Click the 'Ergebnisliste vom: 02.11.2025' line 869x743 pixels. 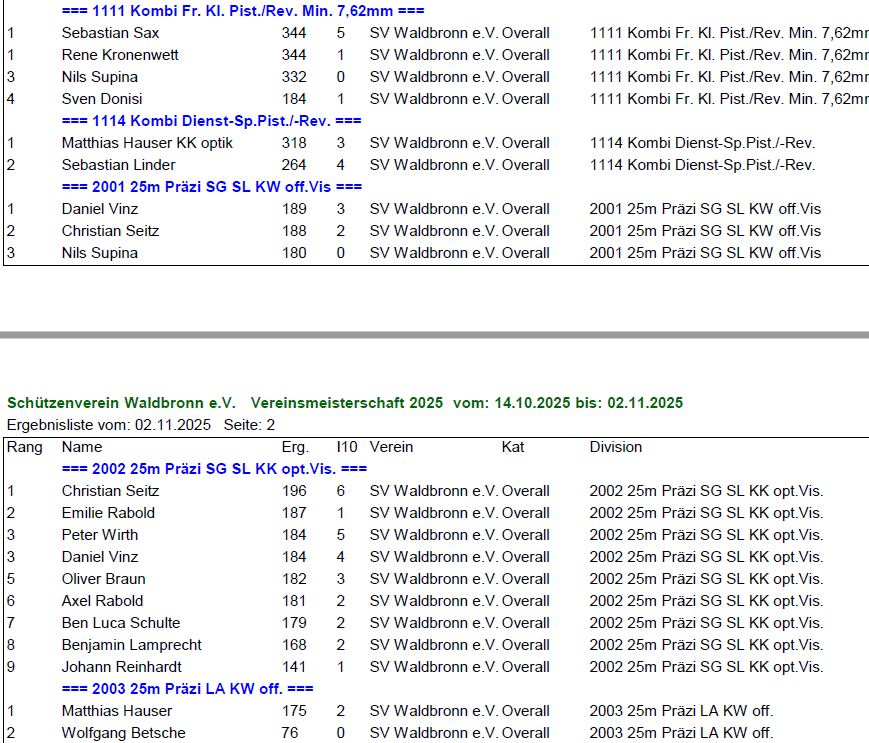click(x=109, y=425)
